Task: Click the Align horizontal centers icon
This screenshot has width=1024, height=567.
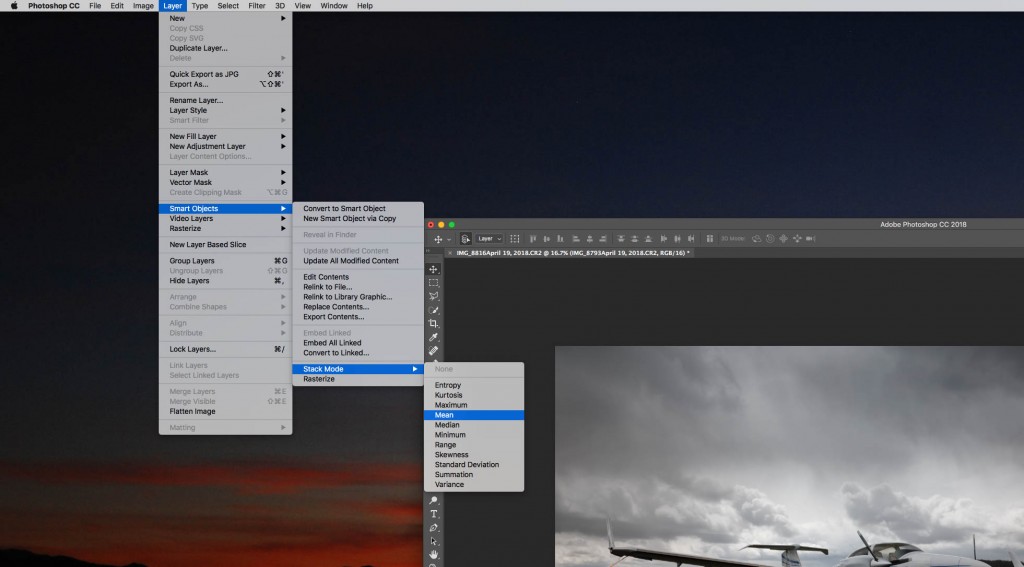Action: pyautogui.click(x=590, y=238)
